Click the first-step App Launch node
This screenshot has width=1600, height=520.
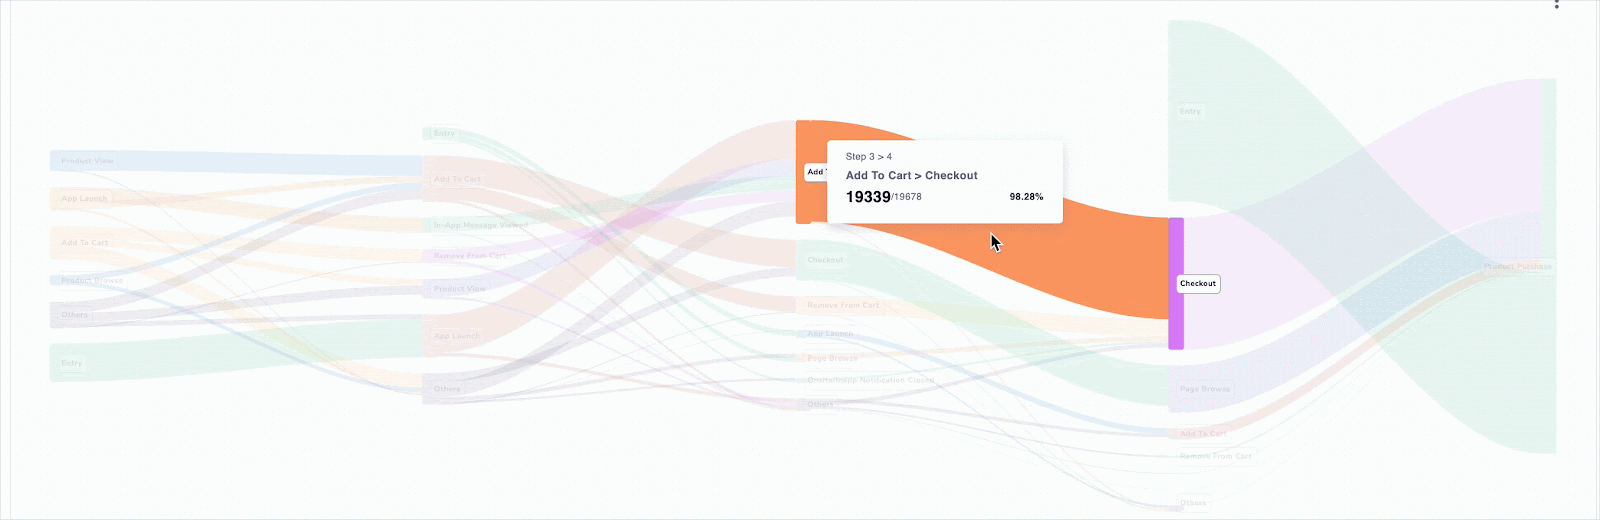click(x=84, y=199)
